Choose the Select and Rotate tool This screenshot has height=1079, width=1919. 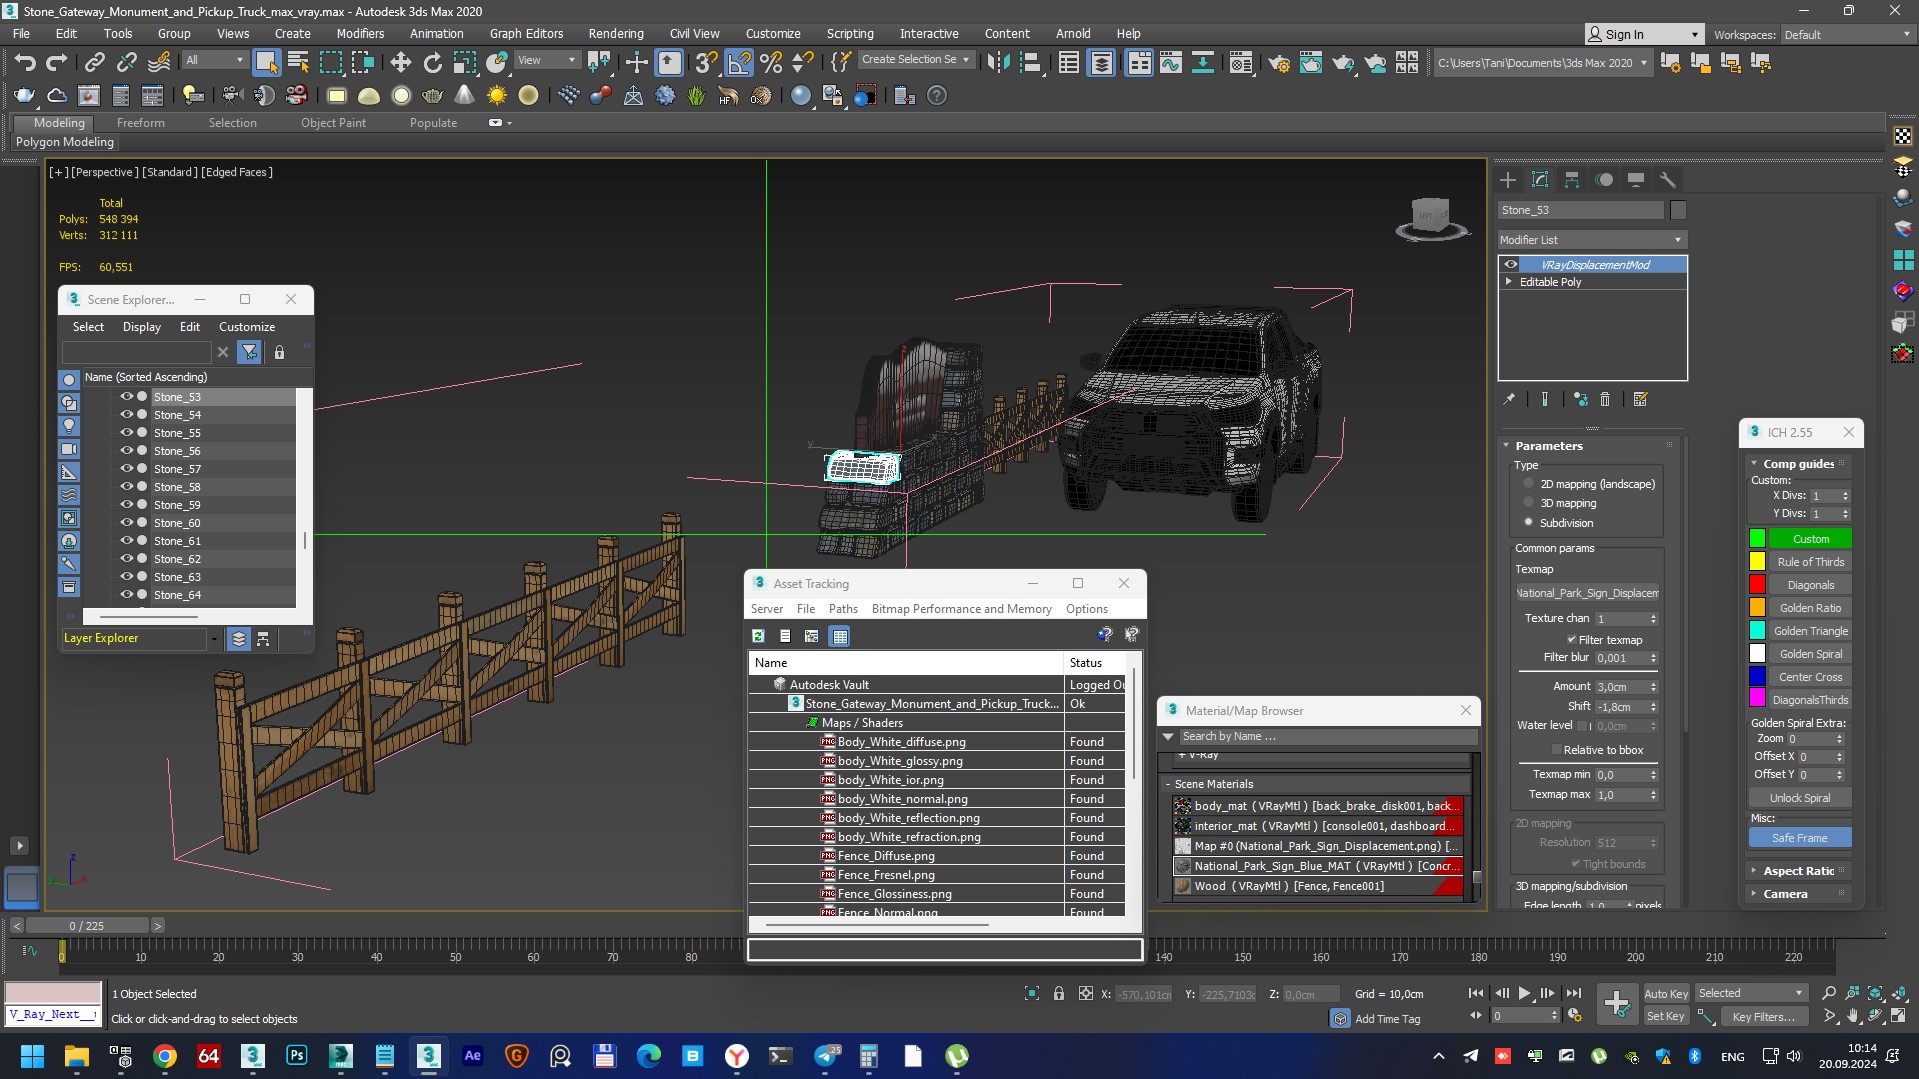coord(432,63)
